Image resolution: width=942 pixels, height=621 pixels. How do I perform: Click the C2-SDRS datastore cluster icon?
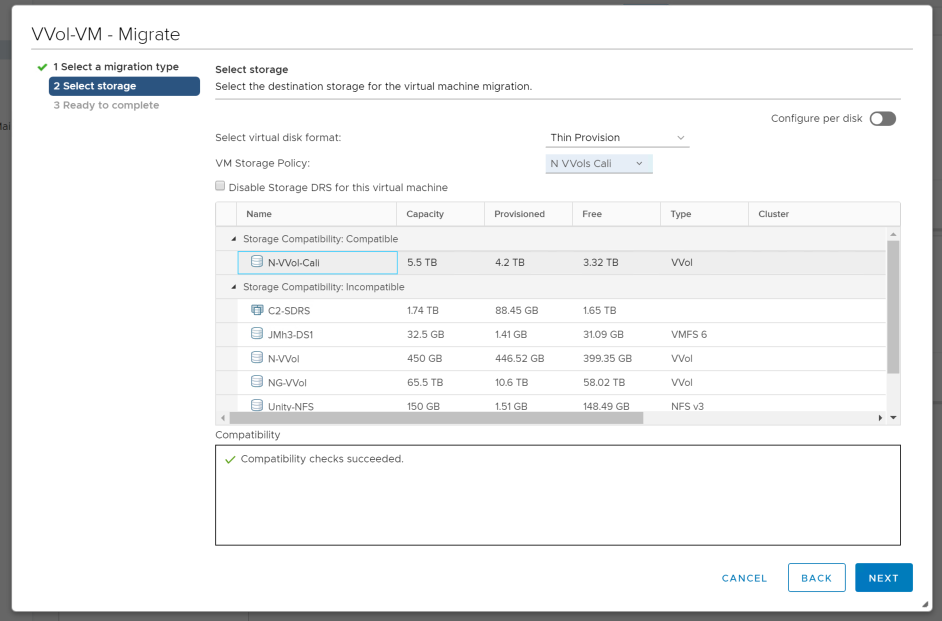(x=257, y=311)
